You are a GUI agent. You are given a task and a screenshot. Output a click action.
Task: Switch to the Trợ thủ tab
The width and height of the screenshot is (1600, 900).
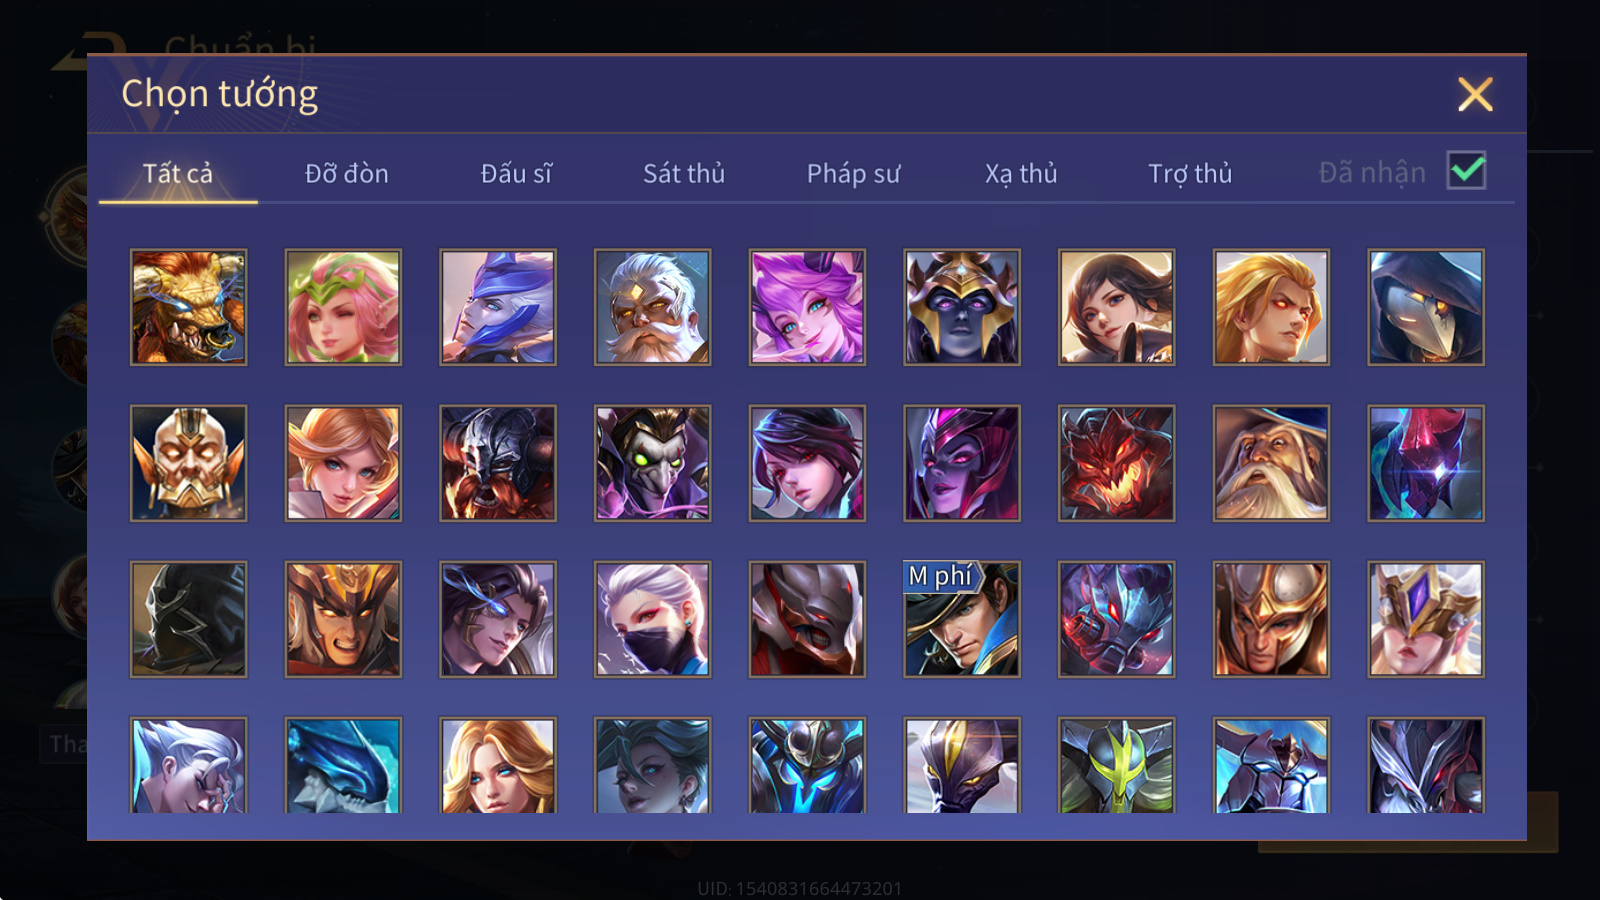tap(1190, 174)
